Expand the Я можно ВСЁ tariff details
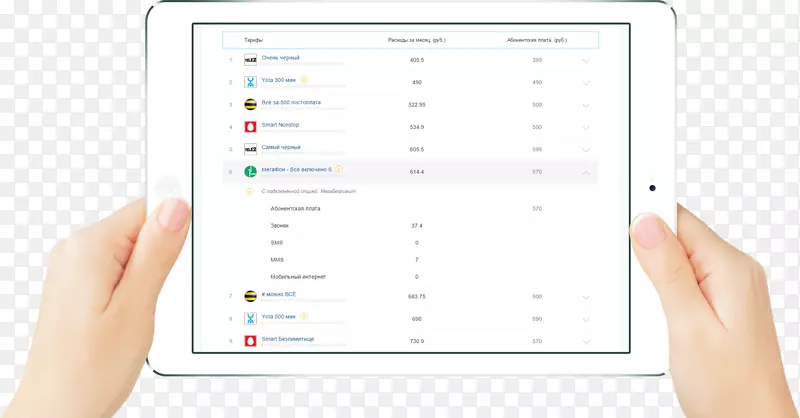Image resolution: width=800 pixels, height=418 pixels. (x=586, y=297)
